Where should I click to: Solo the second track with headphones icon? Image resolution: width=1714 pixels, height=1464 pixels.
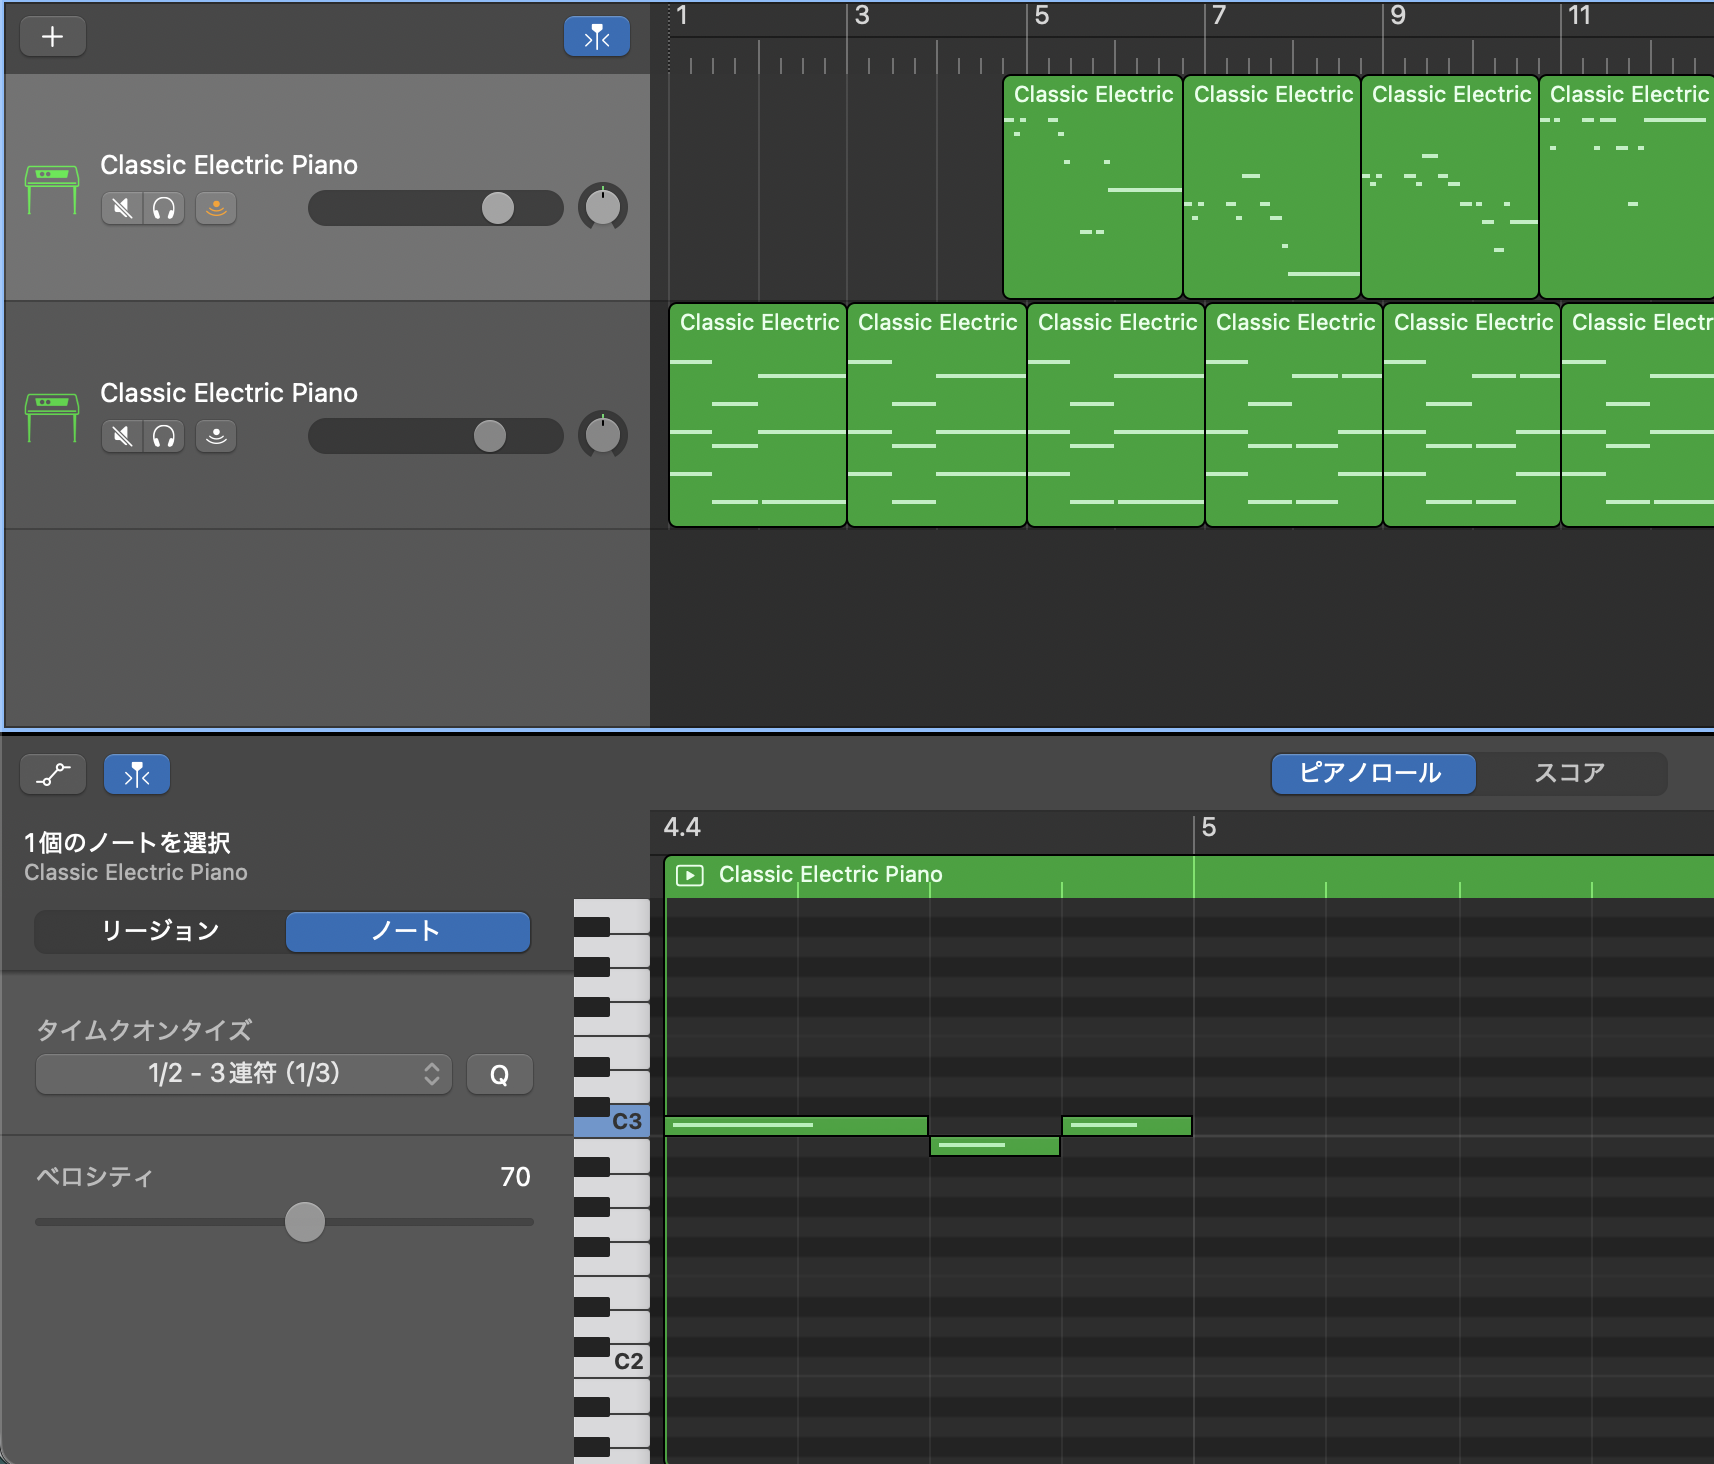click(164, 436)
